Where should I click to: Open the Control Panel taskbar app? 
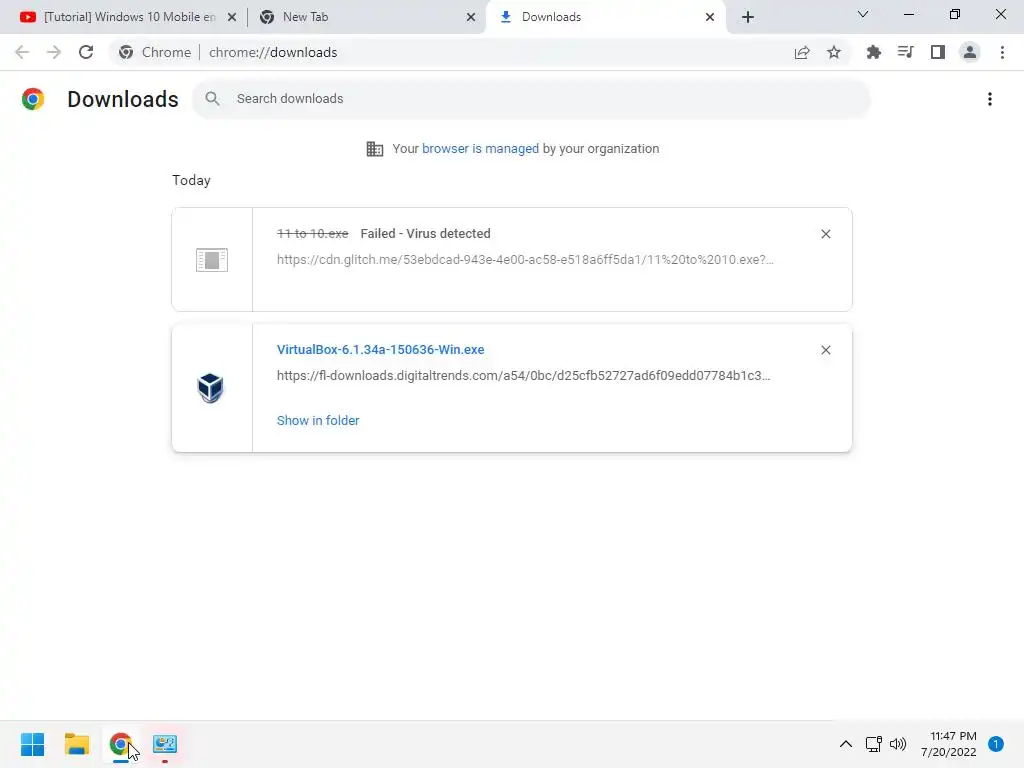pos(165,744)
